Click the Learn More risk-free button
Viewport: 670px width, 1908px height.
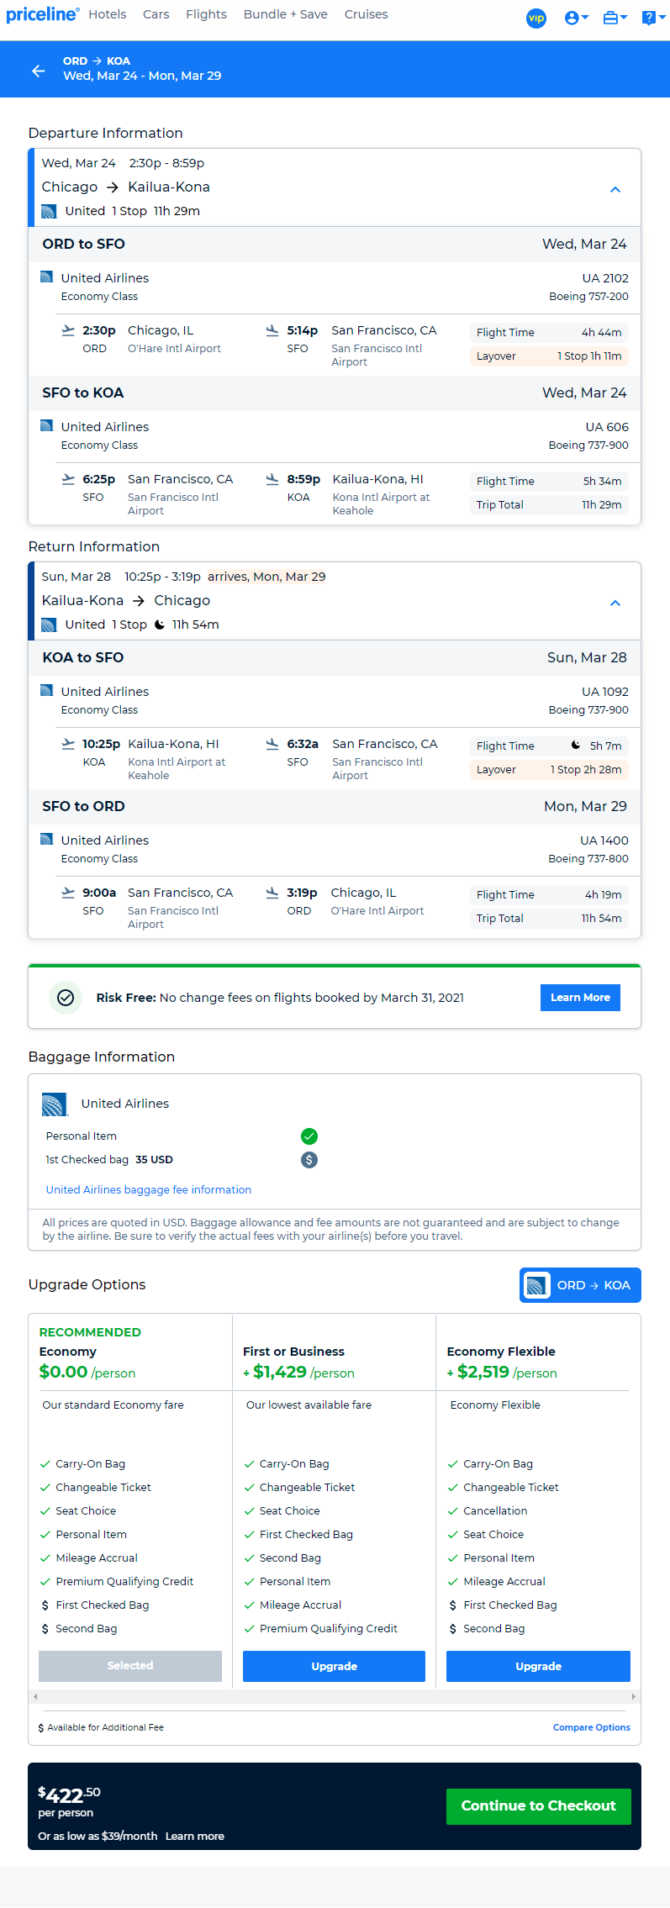[x=580, y=997]
